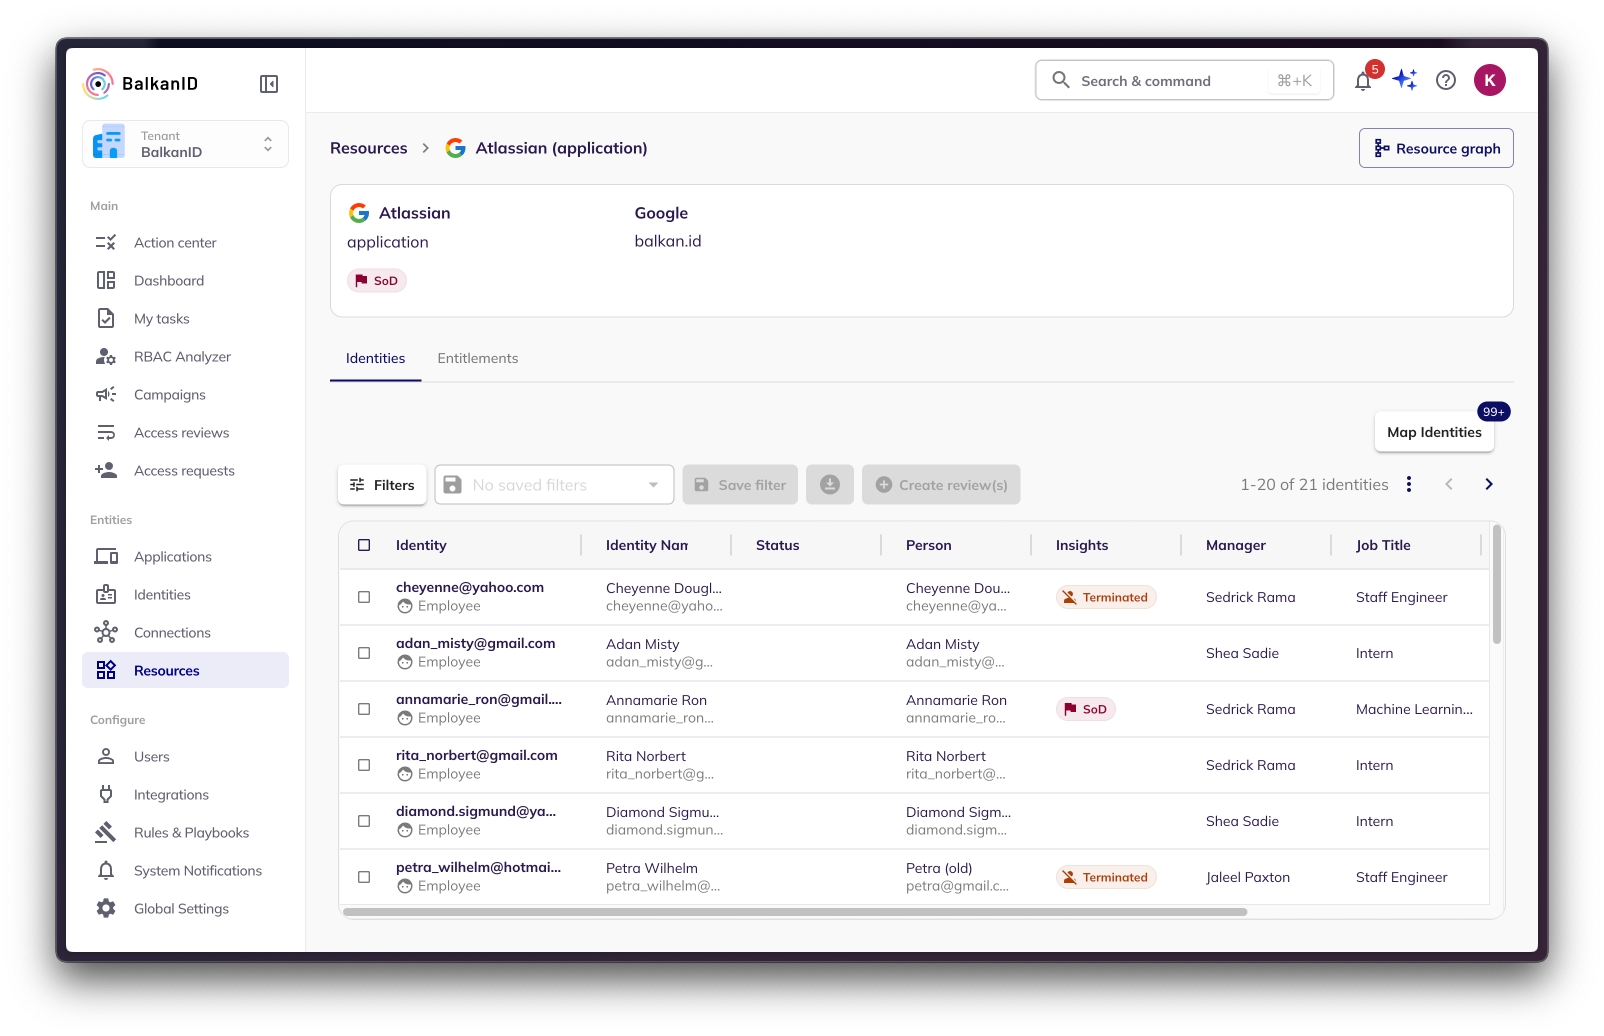
Task: Open the notifications bell
Action: tap(1363, 81)
